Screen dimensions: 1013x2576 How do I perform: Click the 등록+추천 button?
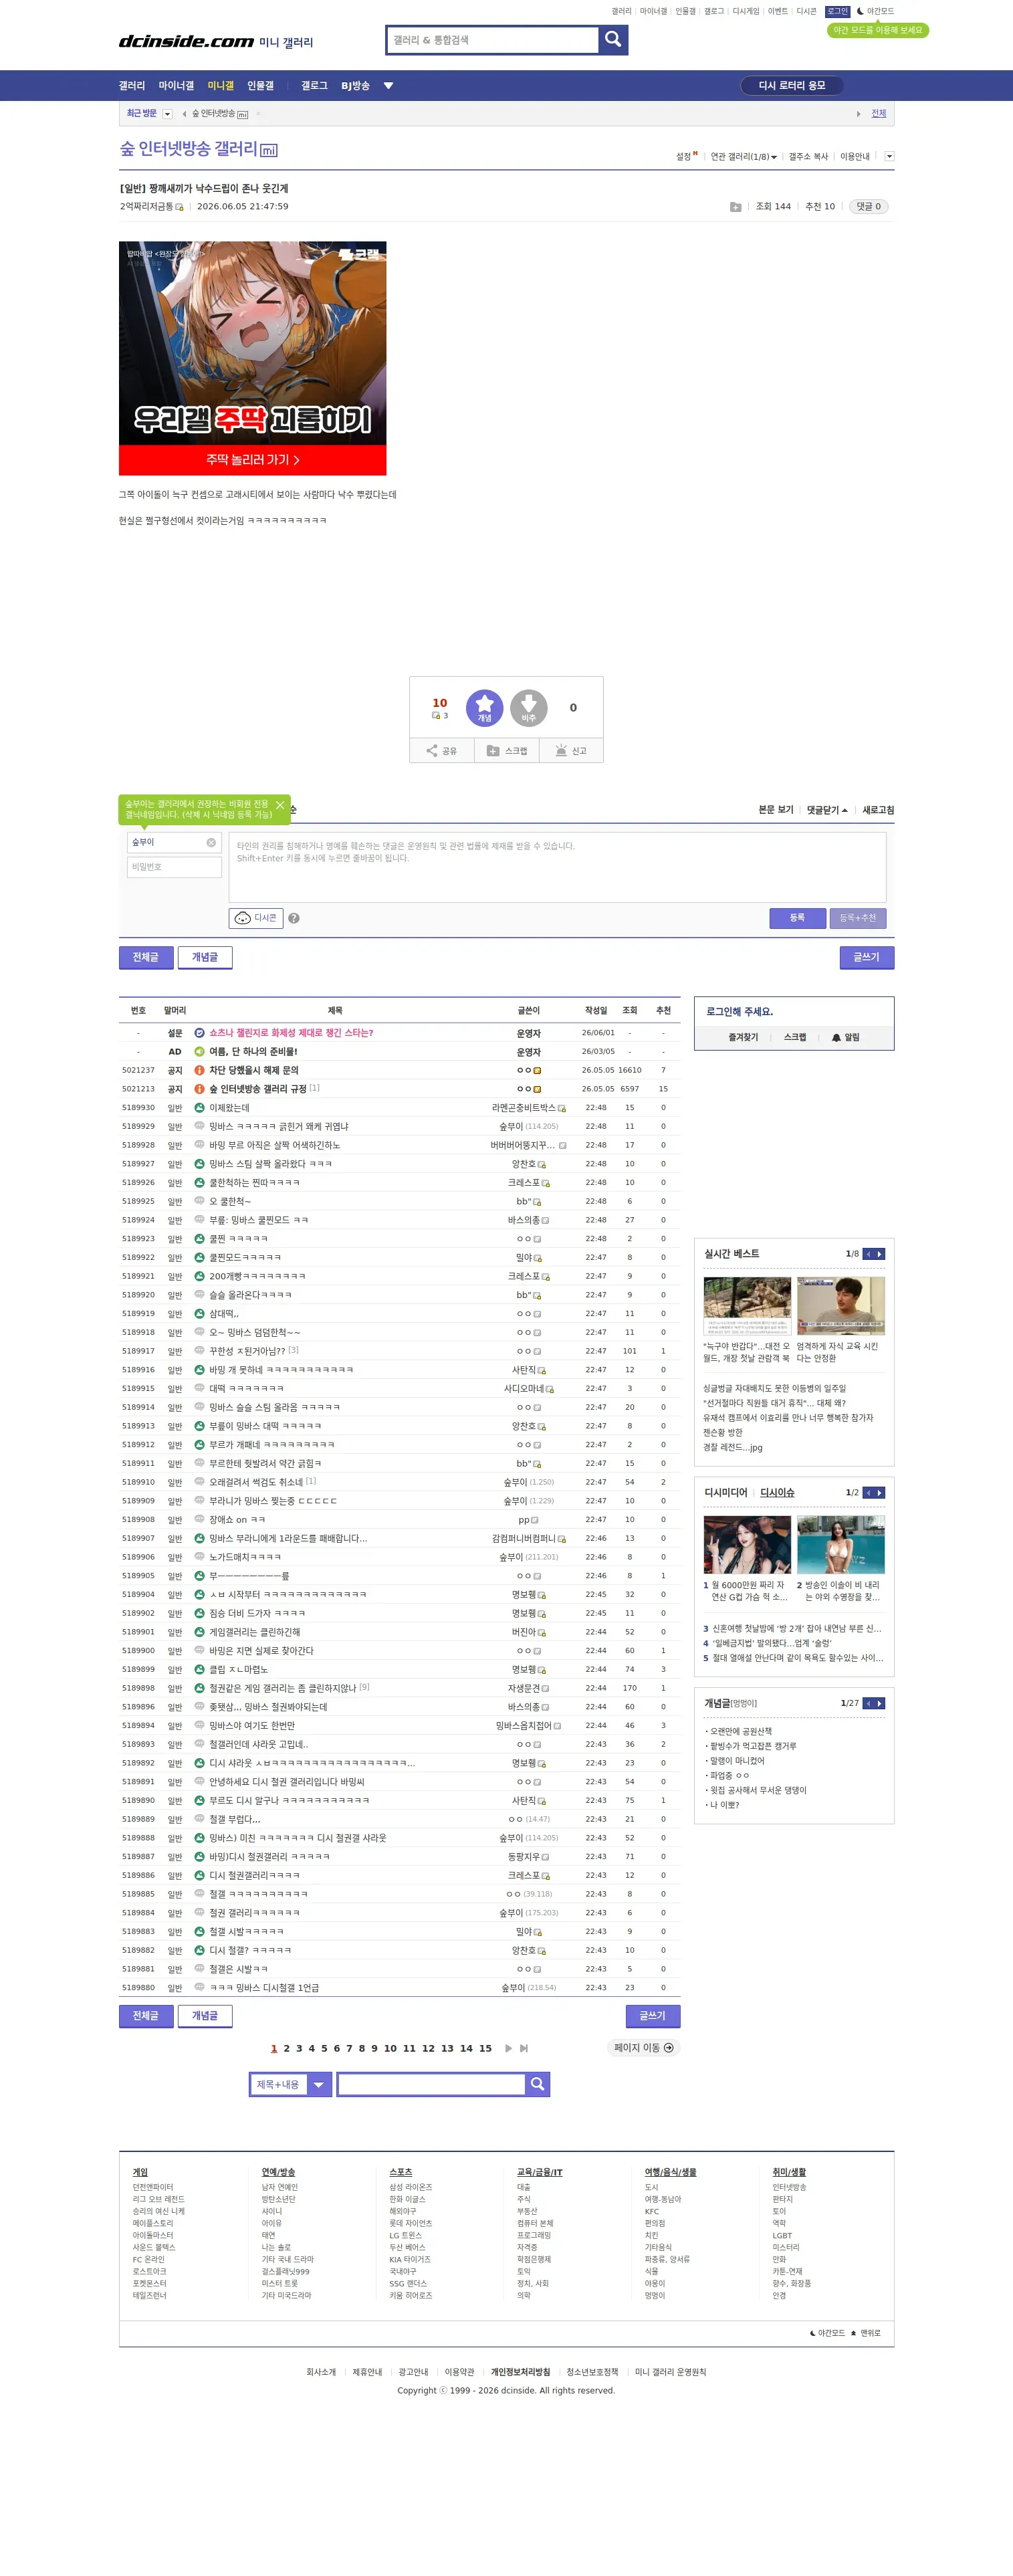(x=857, y=918)
